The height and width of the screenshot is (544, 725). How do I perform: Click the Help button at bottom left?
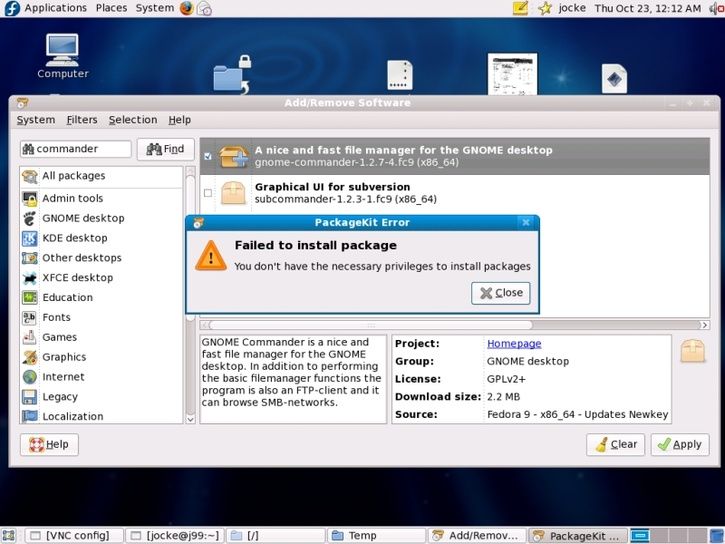pos(49,445)
